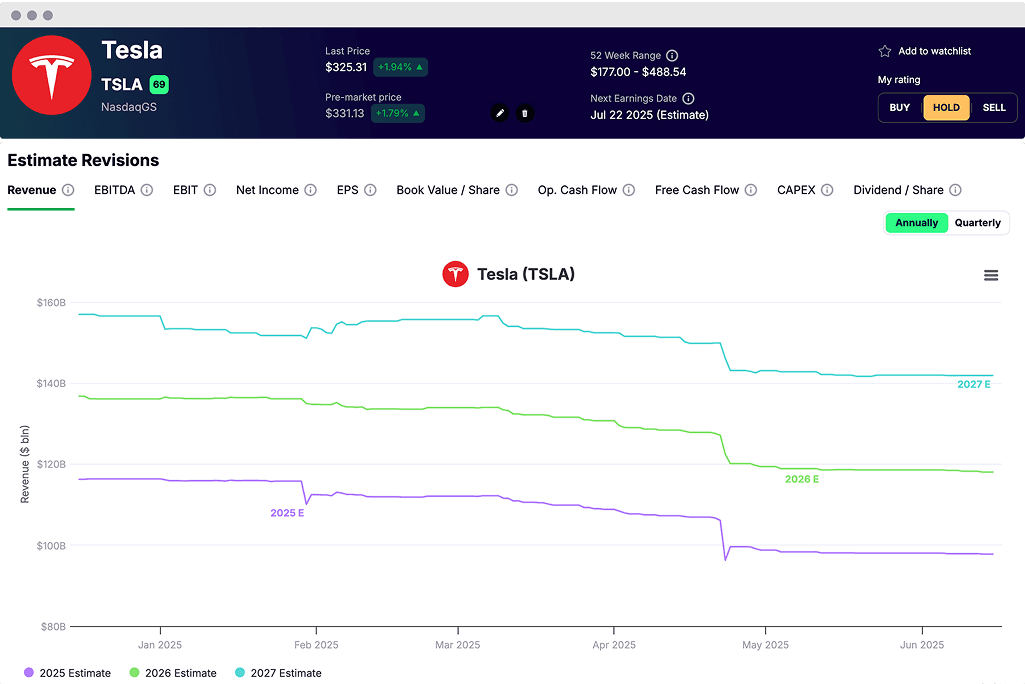Click the 2027 E line label
The height and width of the screenshot is (684, 1025).
pyautogui.click(x=974, y=385)
